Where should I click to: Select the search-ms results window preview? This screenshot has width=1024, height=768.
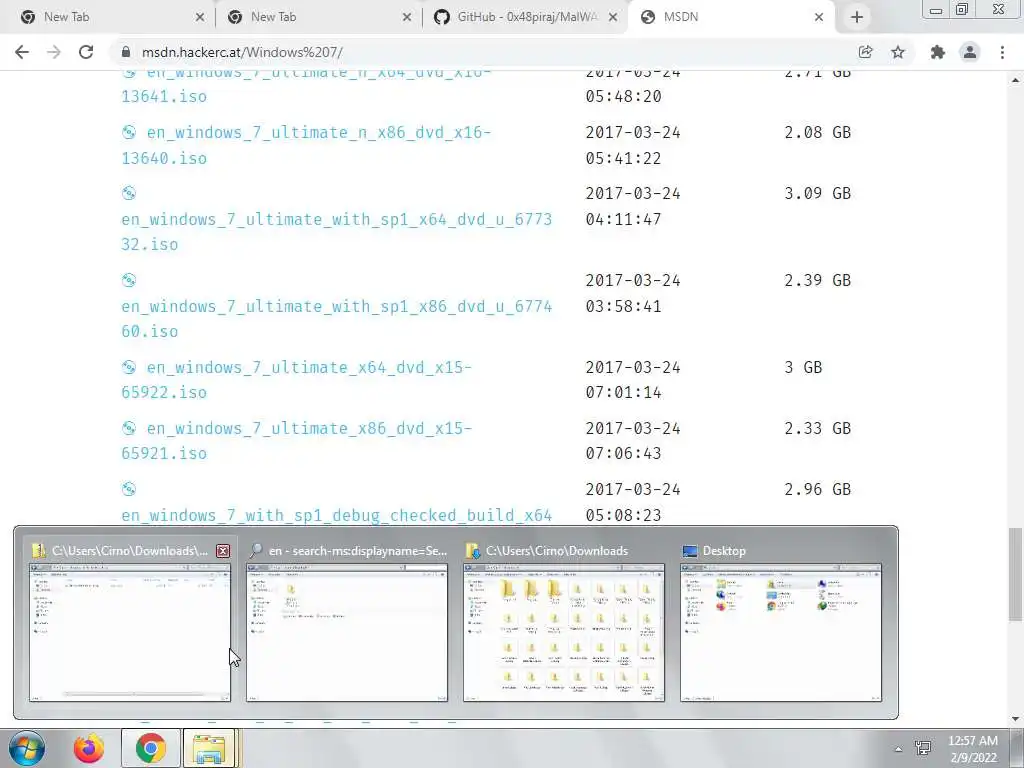click(347, 633)
